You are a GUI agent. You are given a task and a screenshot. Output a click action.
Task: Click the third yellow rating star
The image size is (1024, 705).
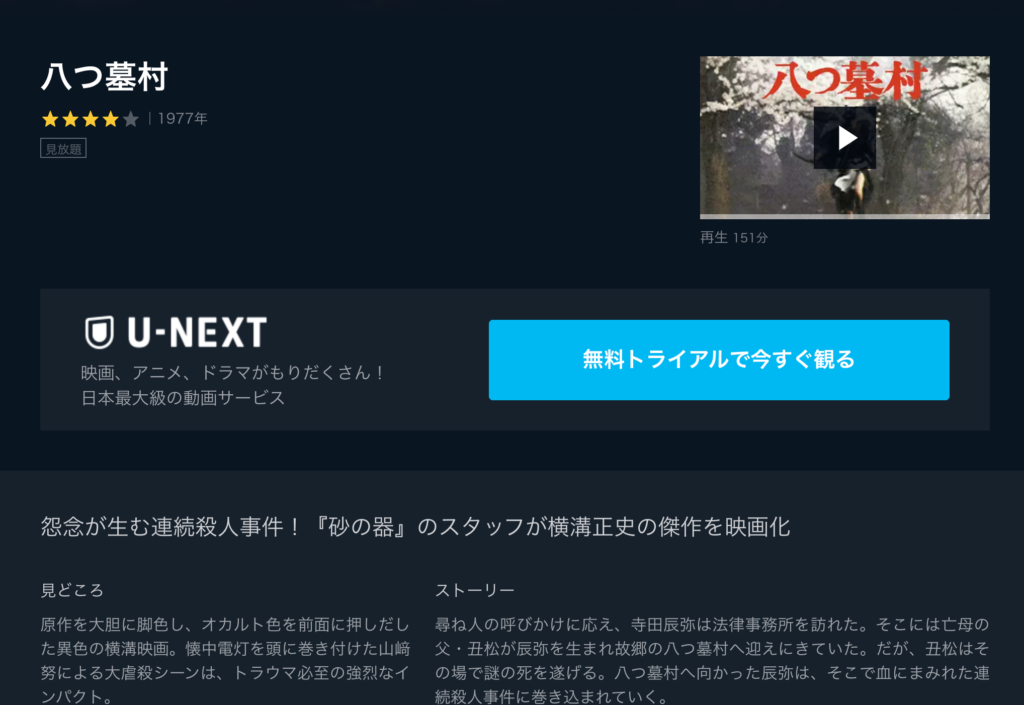point(91,119)
